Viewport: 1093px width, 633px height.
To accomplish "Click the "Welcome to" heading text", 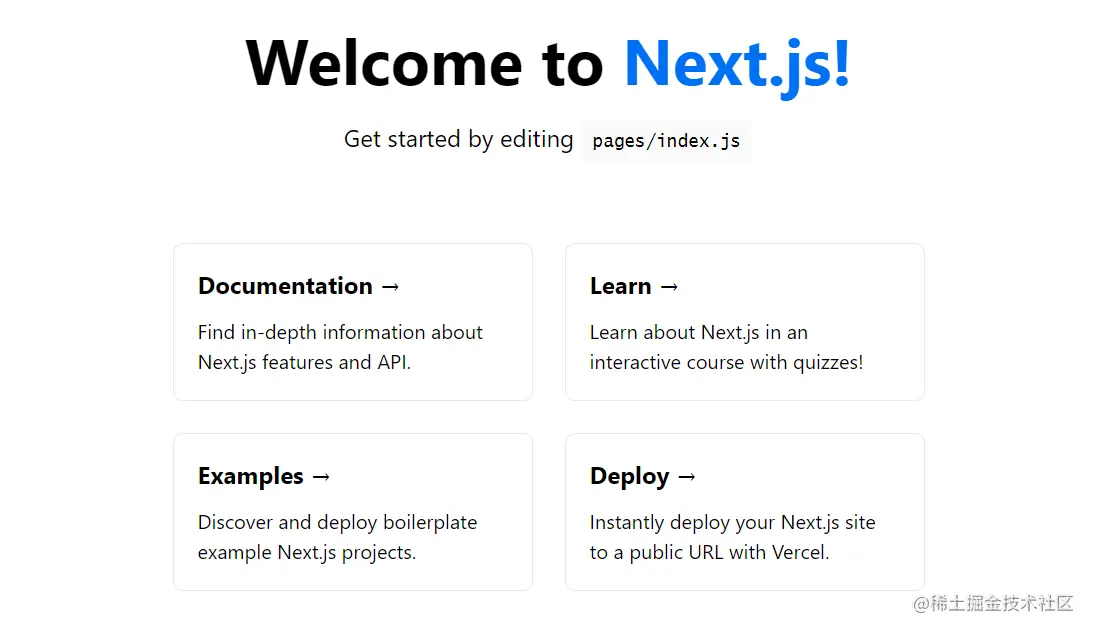I will tap(425, 64).
